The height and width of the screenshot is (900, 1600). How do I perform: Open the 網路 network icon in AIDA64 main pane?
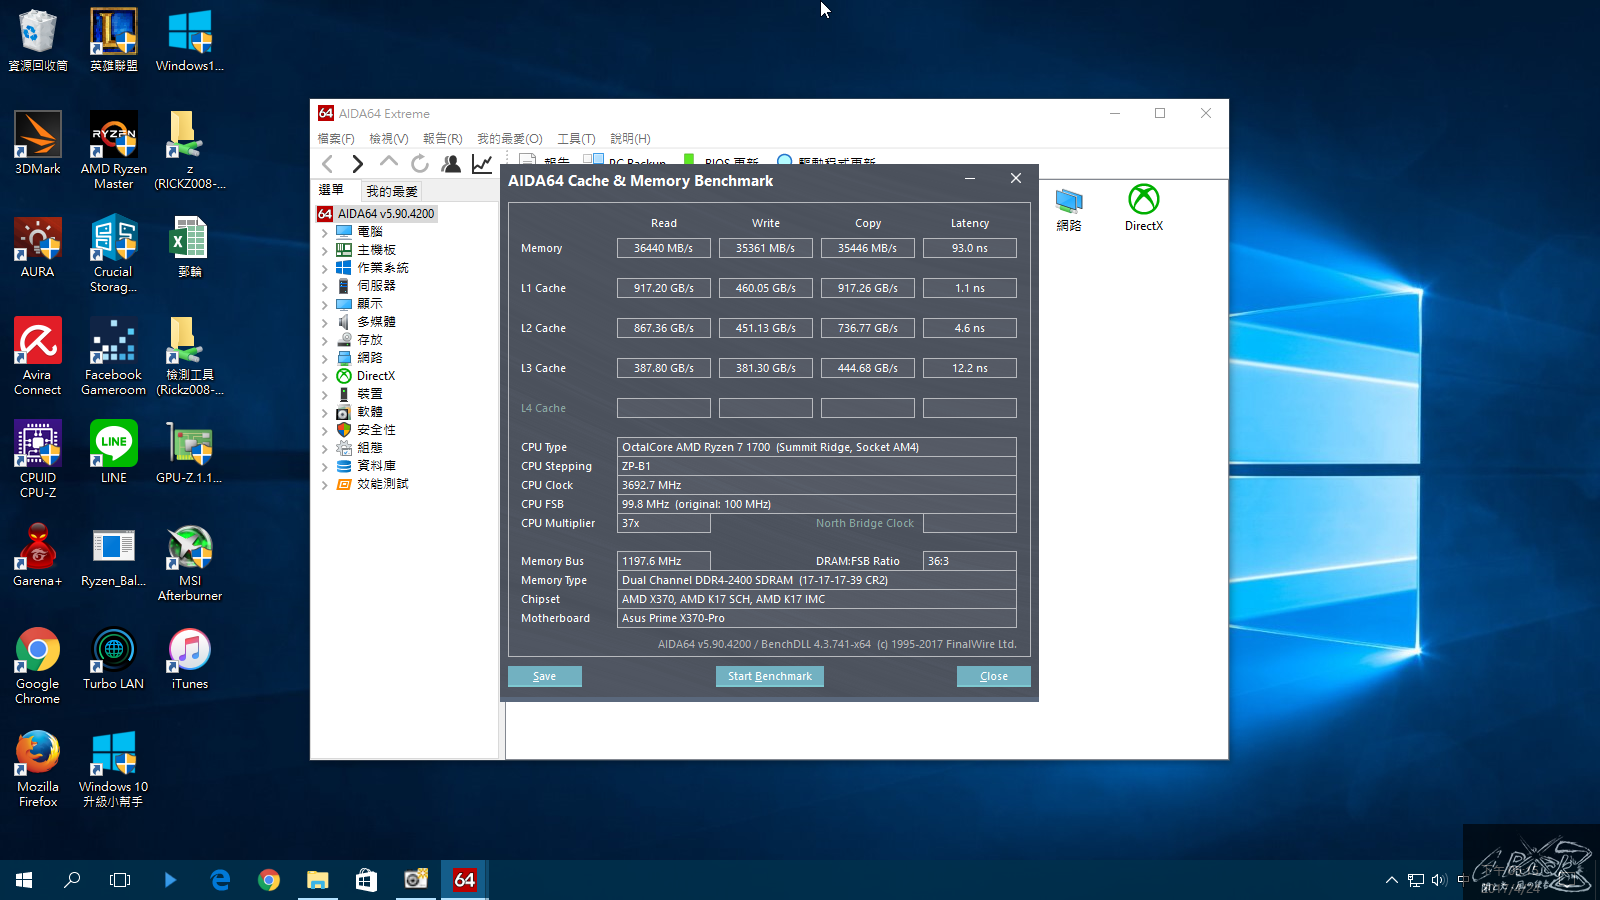(x=1069, y=208)
